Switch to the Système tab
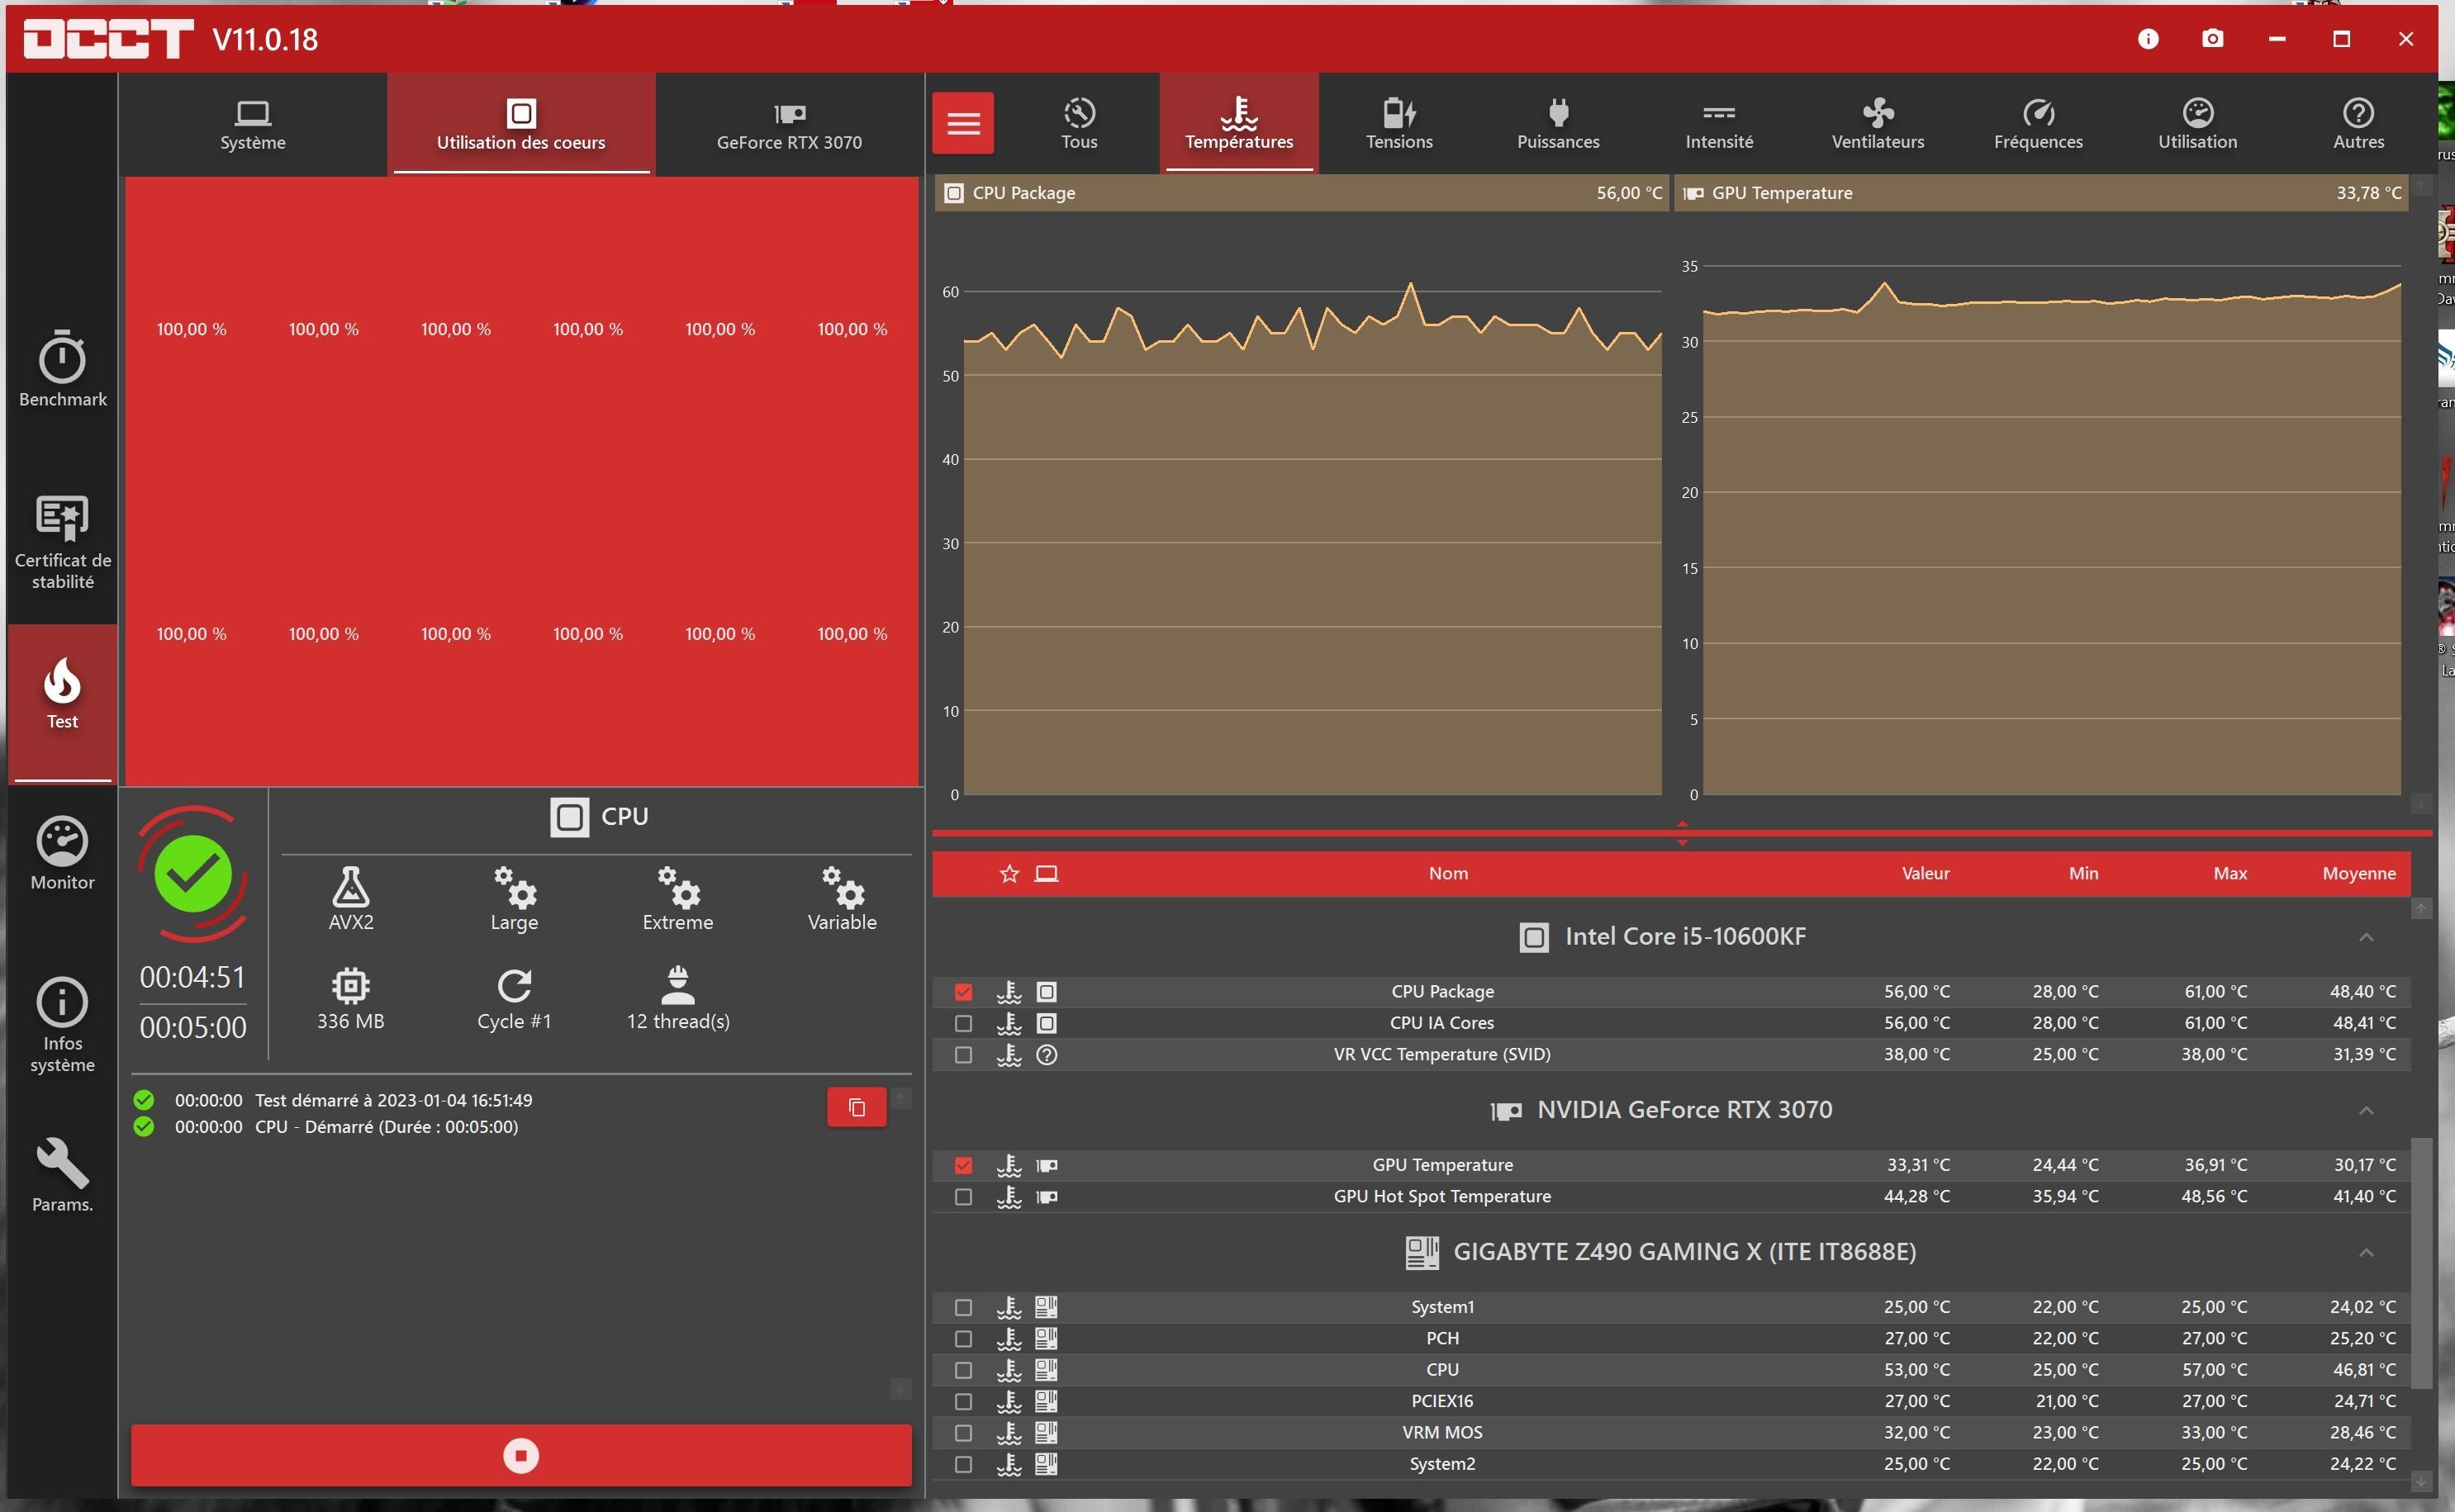Screen dimensions: 2455x1512 [253, 125]
